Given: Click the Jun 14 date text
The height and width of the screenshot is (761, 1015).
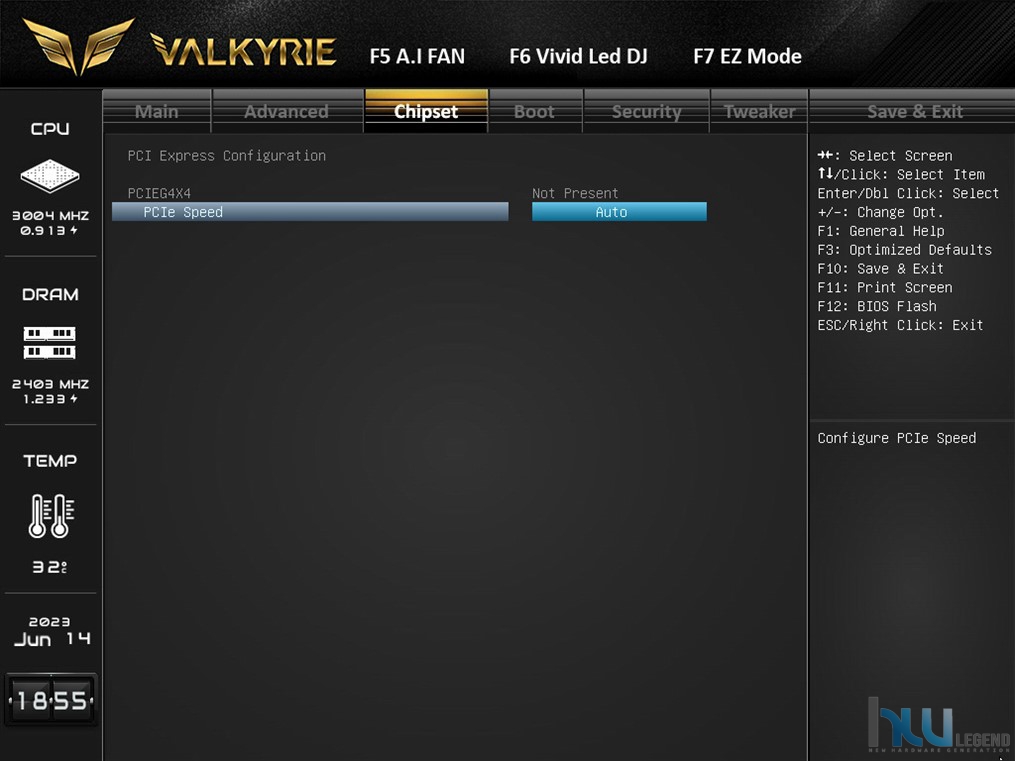Looking at the screenshot, I should tap(52, 639).
